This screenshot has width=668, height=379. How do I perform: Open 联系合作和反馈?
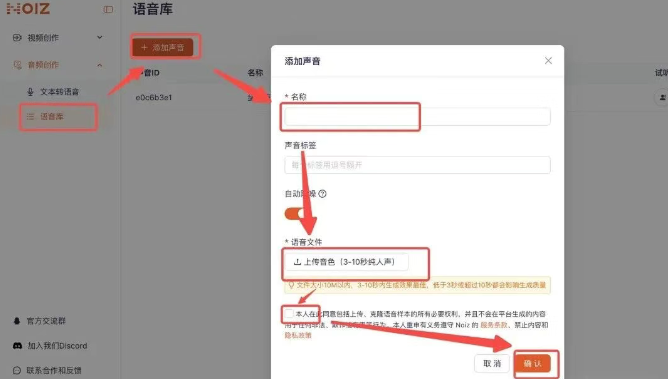click(x=54, y=370)
